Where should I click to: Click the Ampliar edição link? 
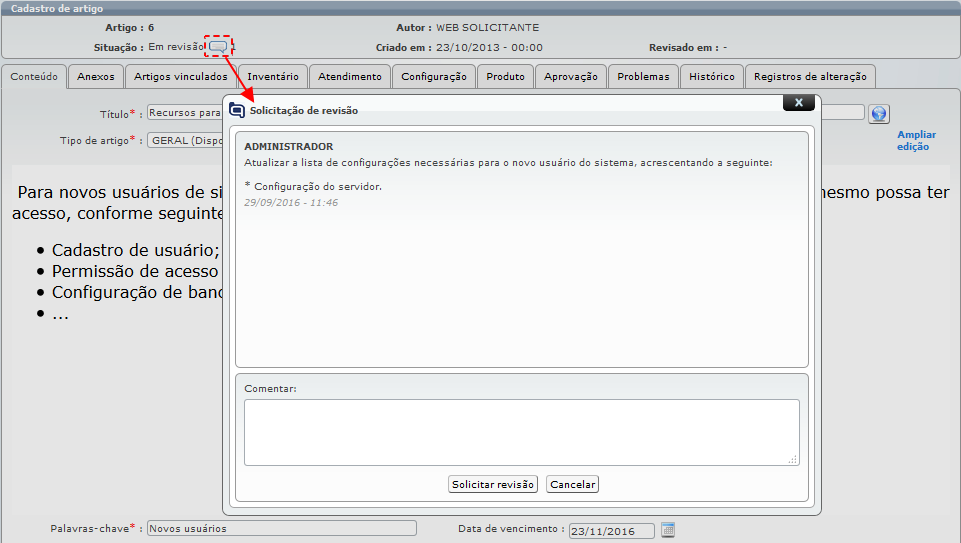tap(916, 141)
